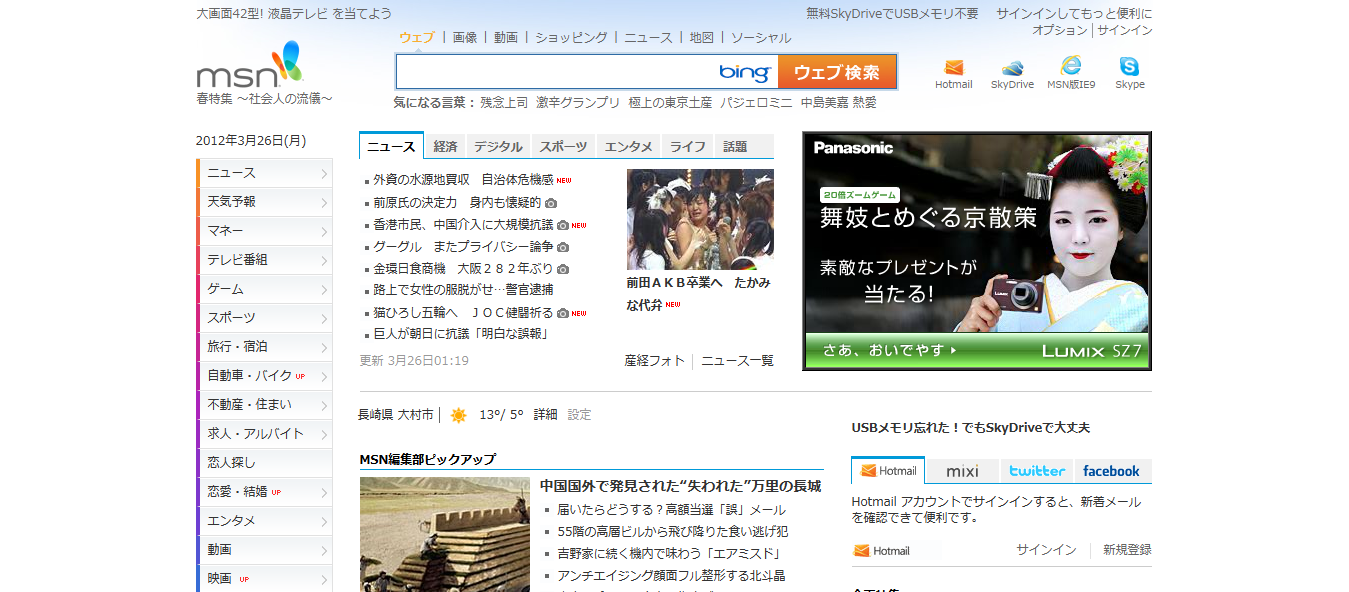Expand the スポーツ sidebar arrow
The image size is (1349, 592).
[x=324, y=319]
